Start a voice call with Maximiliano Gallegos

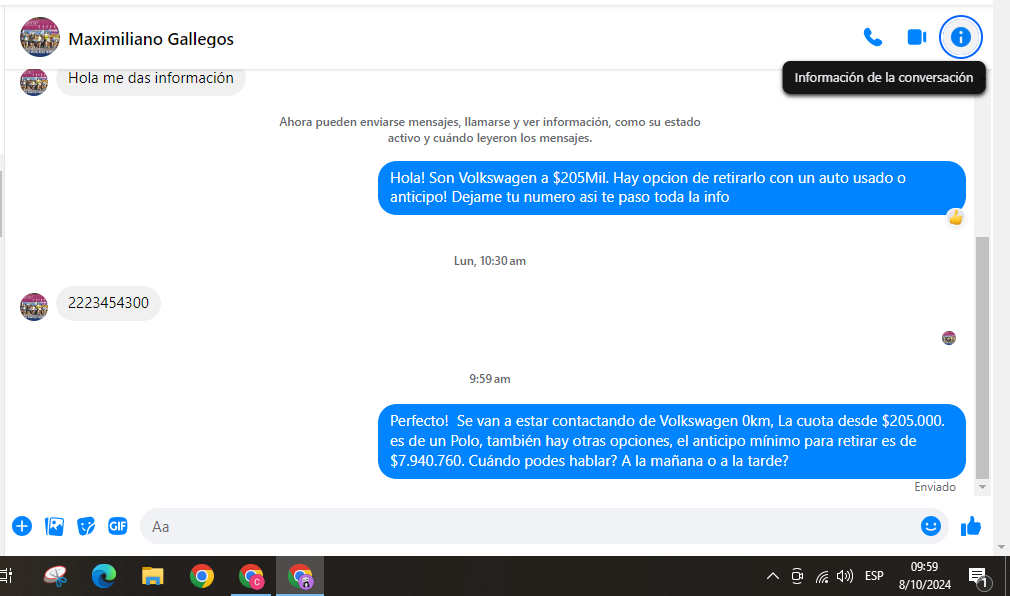point(873,37)
